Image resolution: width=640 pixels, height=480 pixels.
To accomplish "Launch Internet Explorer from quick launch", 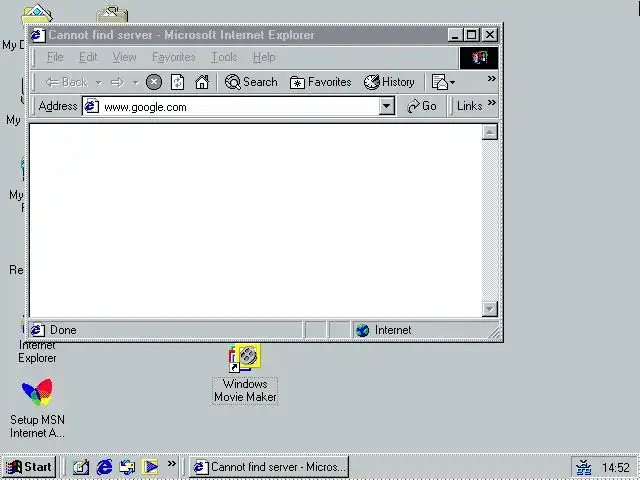I will (104, 467).
